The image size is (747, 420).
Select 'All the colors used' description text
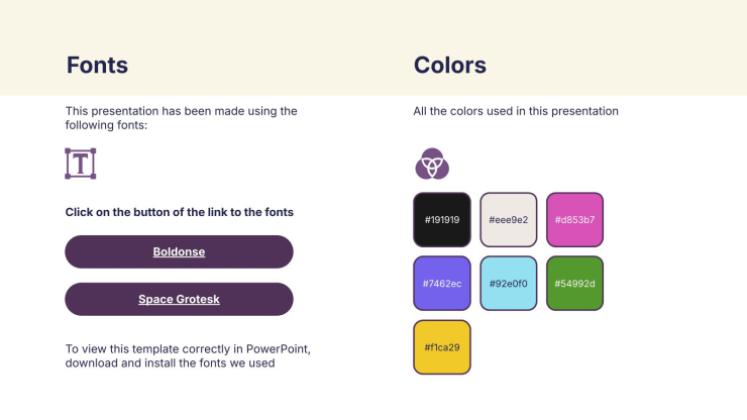[x=516, y=111]
